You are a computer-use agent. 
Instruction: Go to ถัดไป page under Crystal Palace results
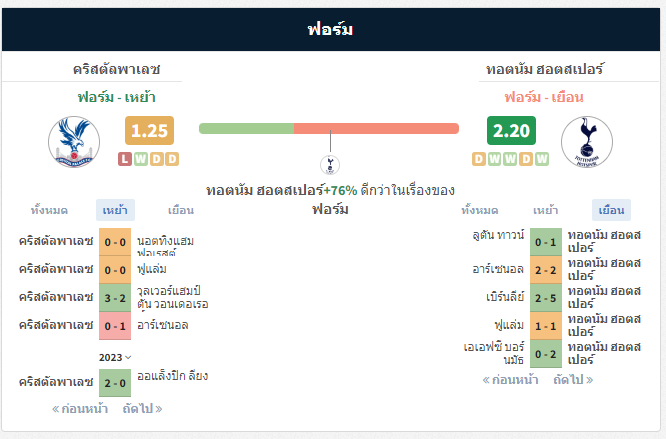(x=142, y=409)
